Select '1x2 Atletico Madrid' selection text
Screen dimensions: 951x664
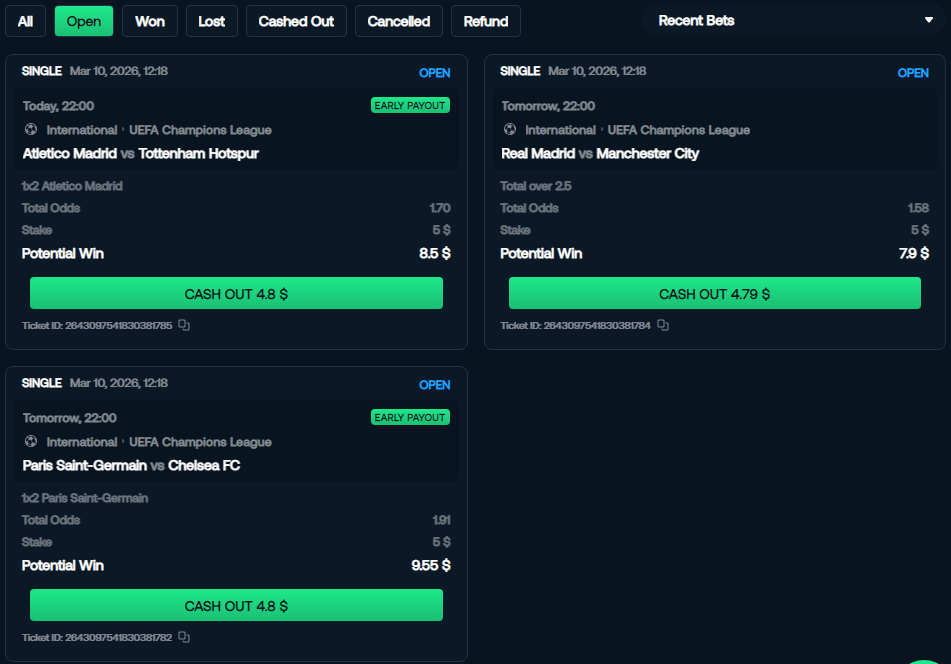click(x=72, y=186)
